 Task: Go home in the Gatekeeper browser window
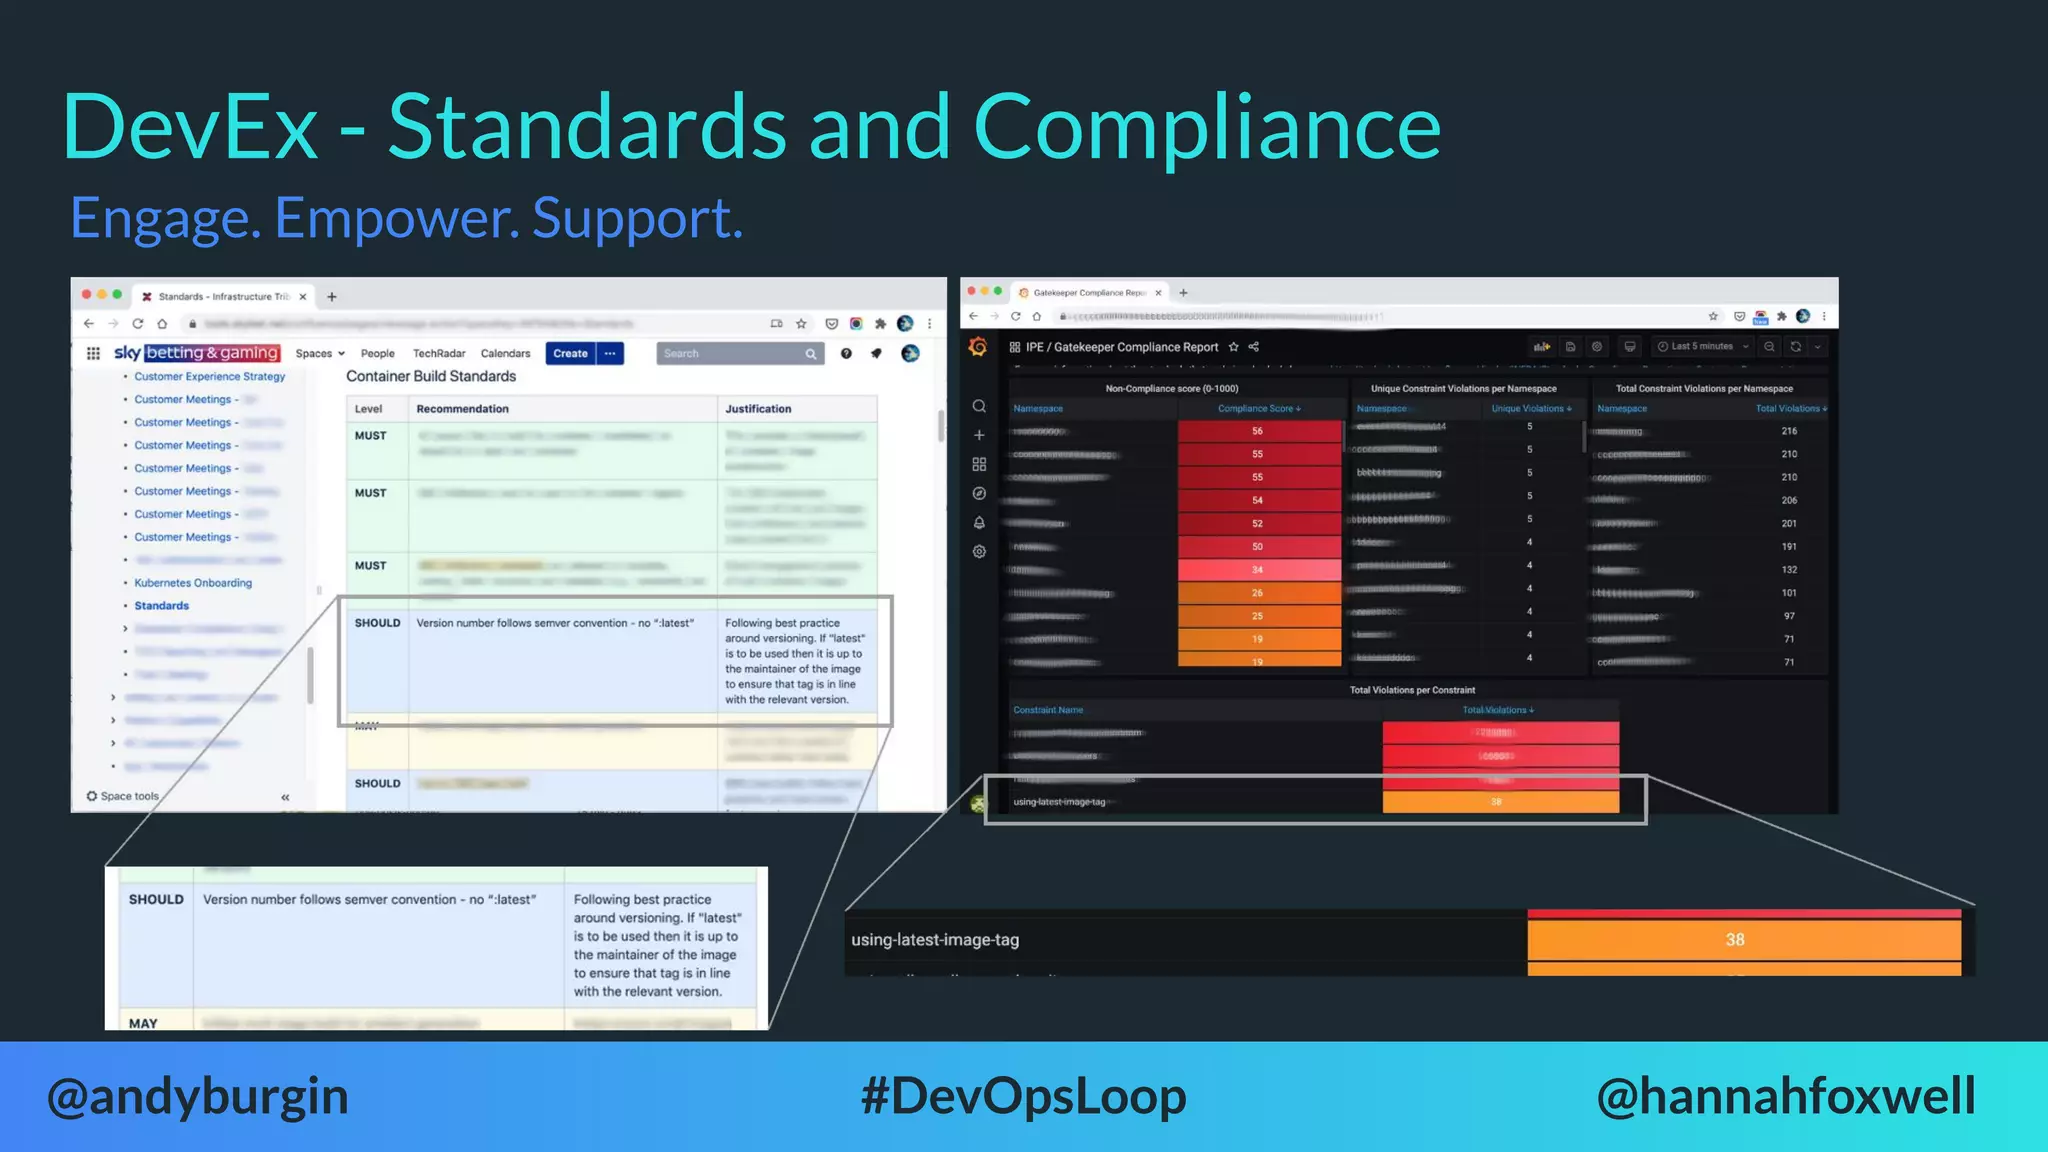tap(1037, 316)
